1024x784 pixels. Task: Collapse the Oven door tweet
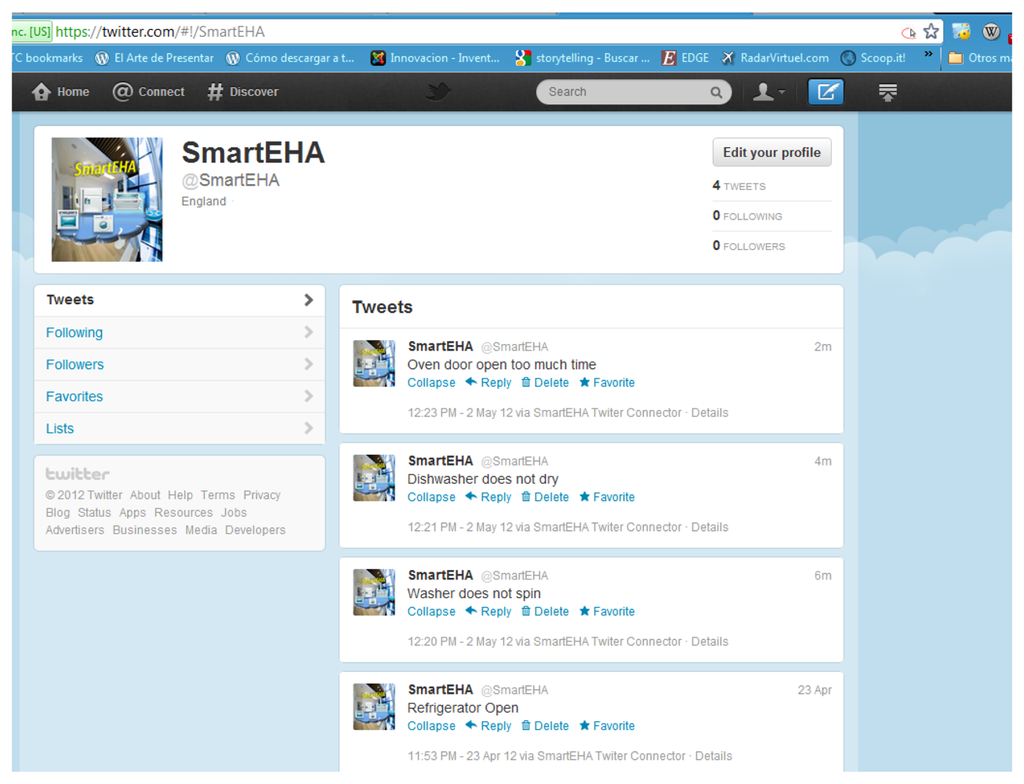pos(432,383)
